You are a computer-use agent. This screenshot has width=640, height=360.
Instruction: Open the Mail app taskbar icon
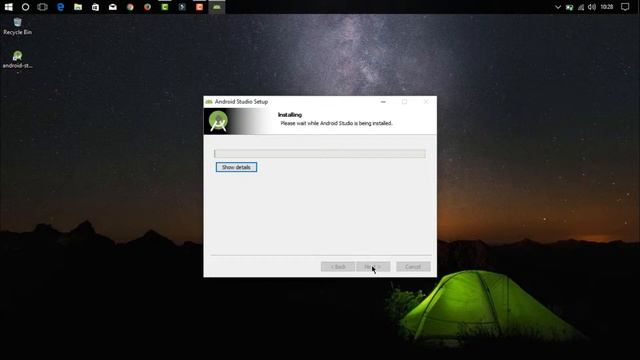[113, 7]
